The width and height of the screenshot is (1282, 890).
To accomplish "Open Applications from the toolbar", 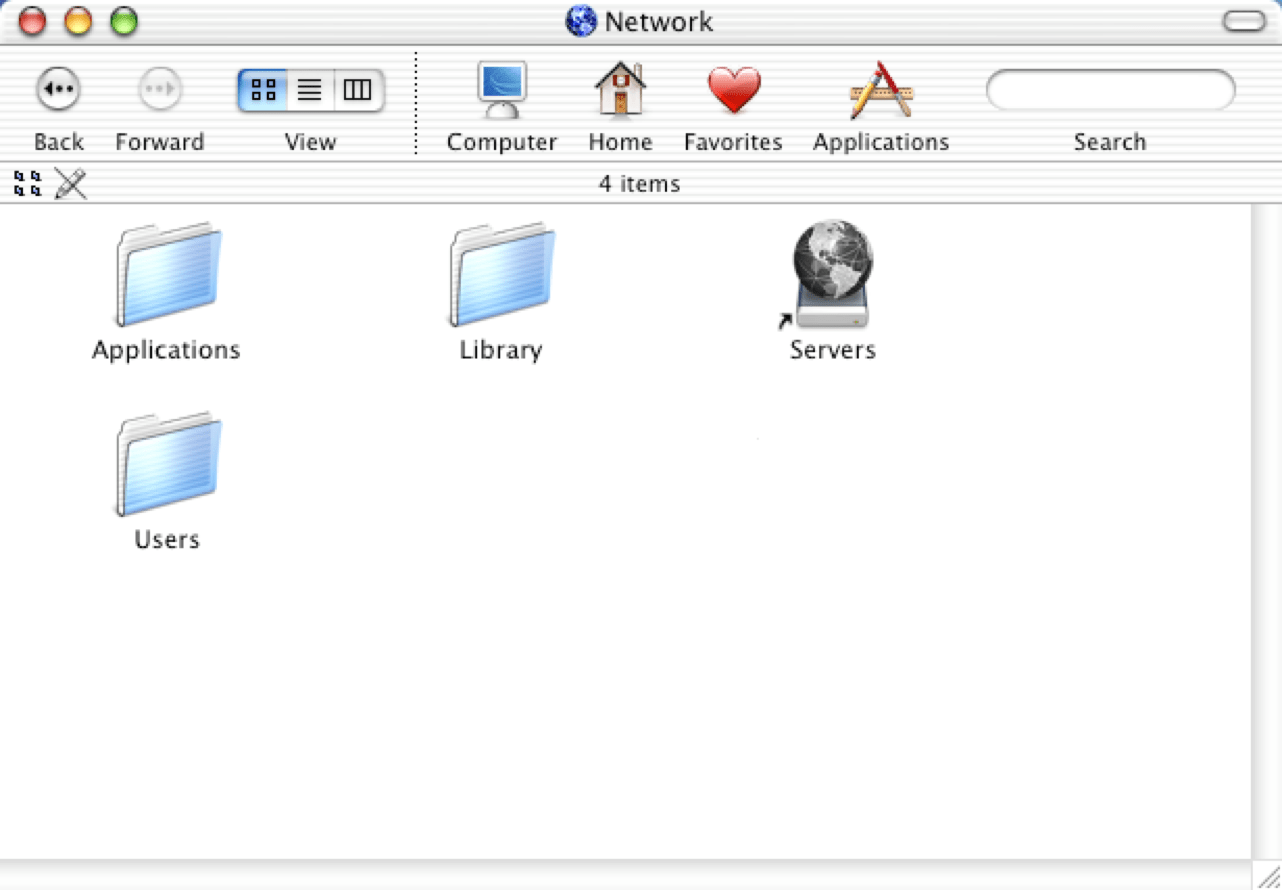I will [881, 91].
